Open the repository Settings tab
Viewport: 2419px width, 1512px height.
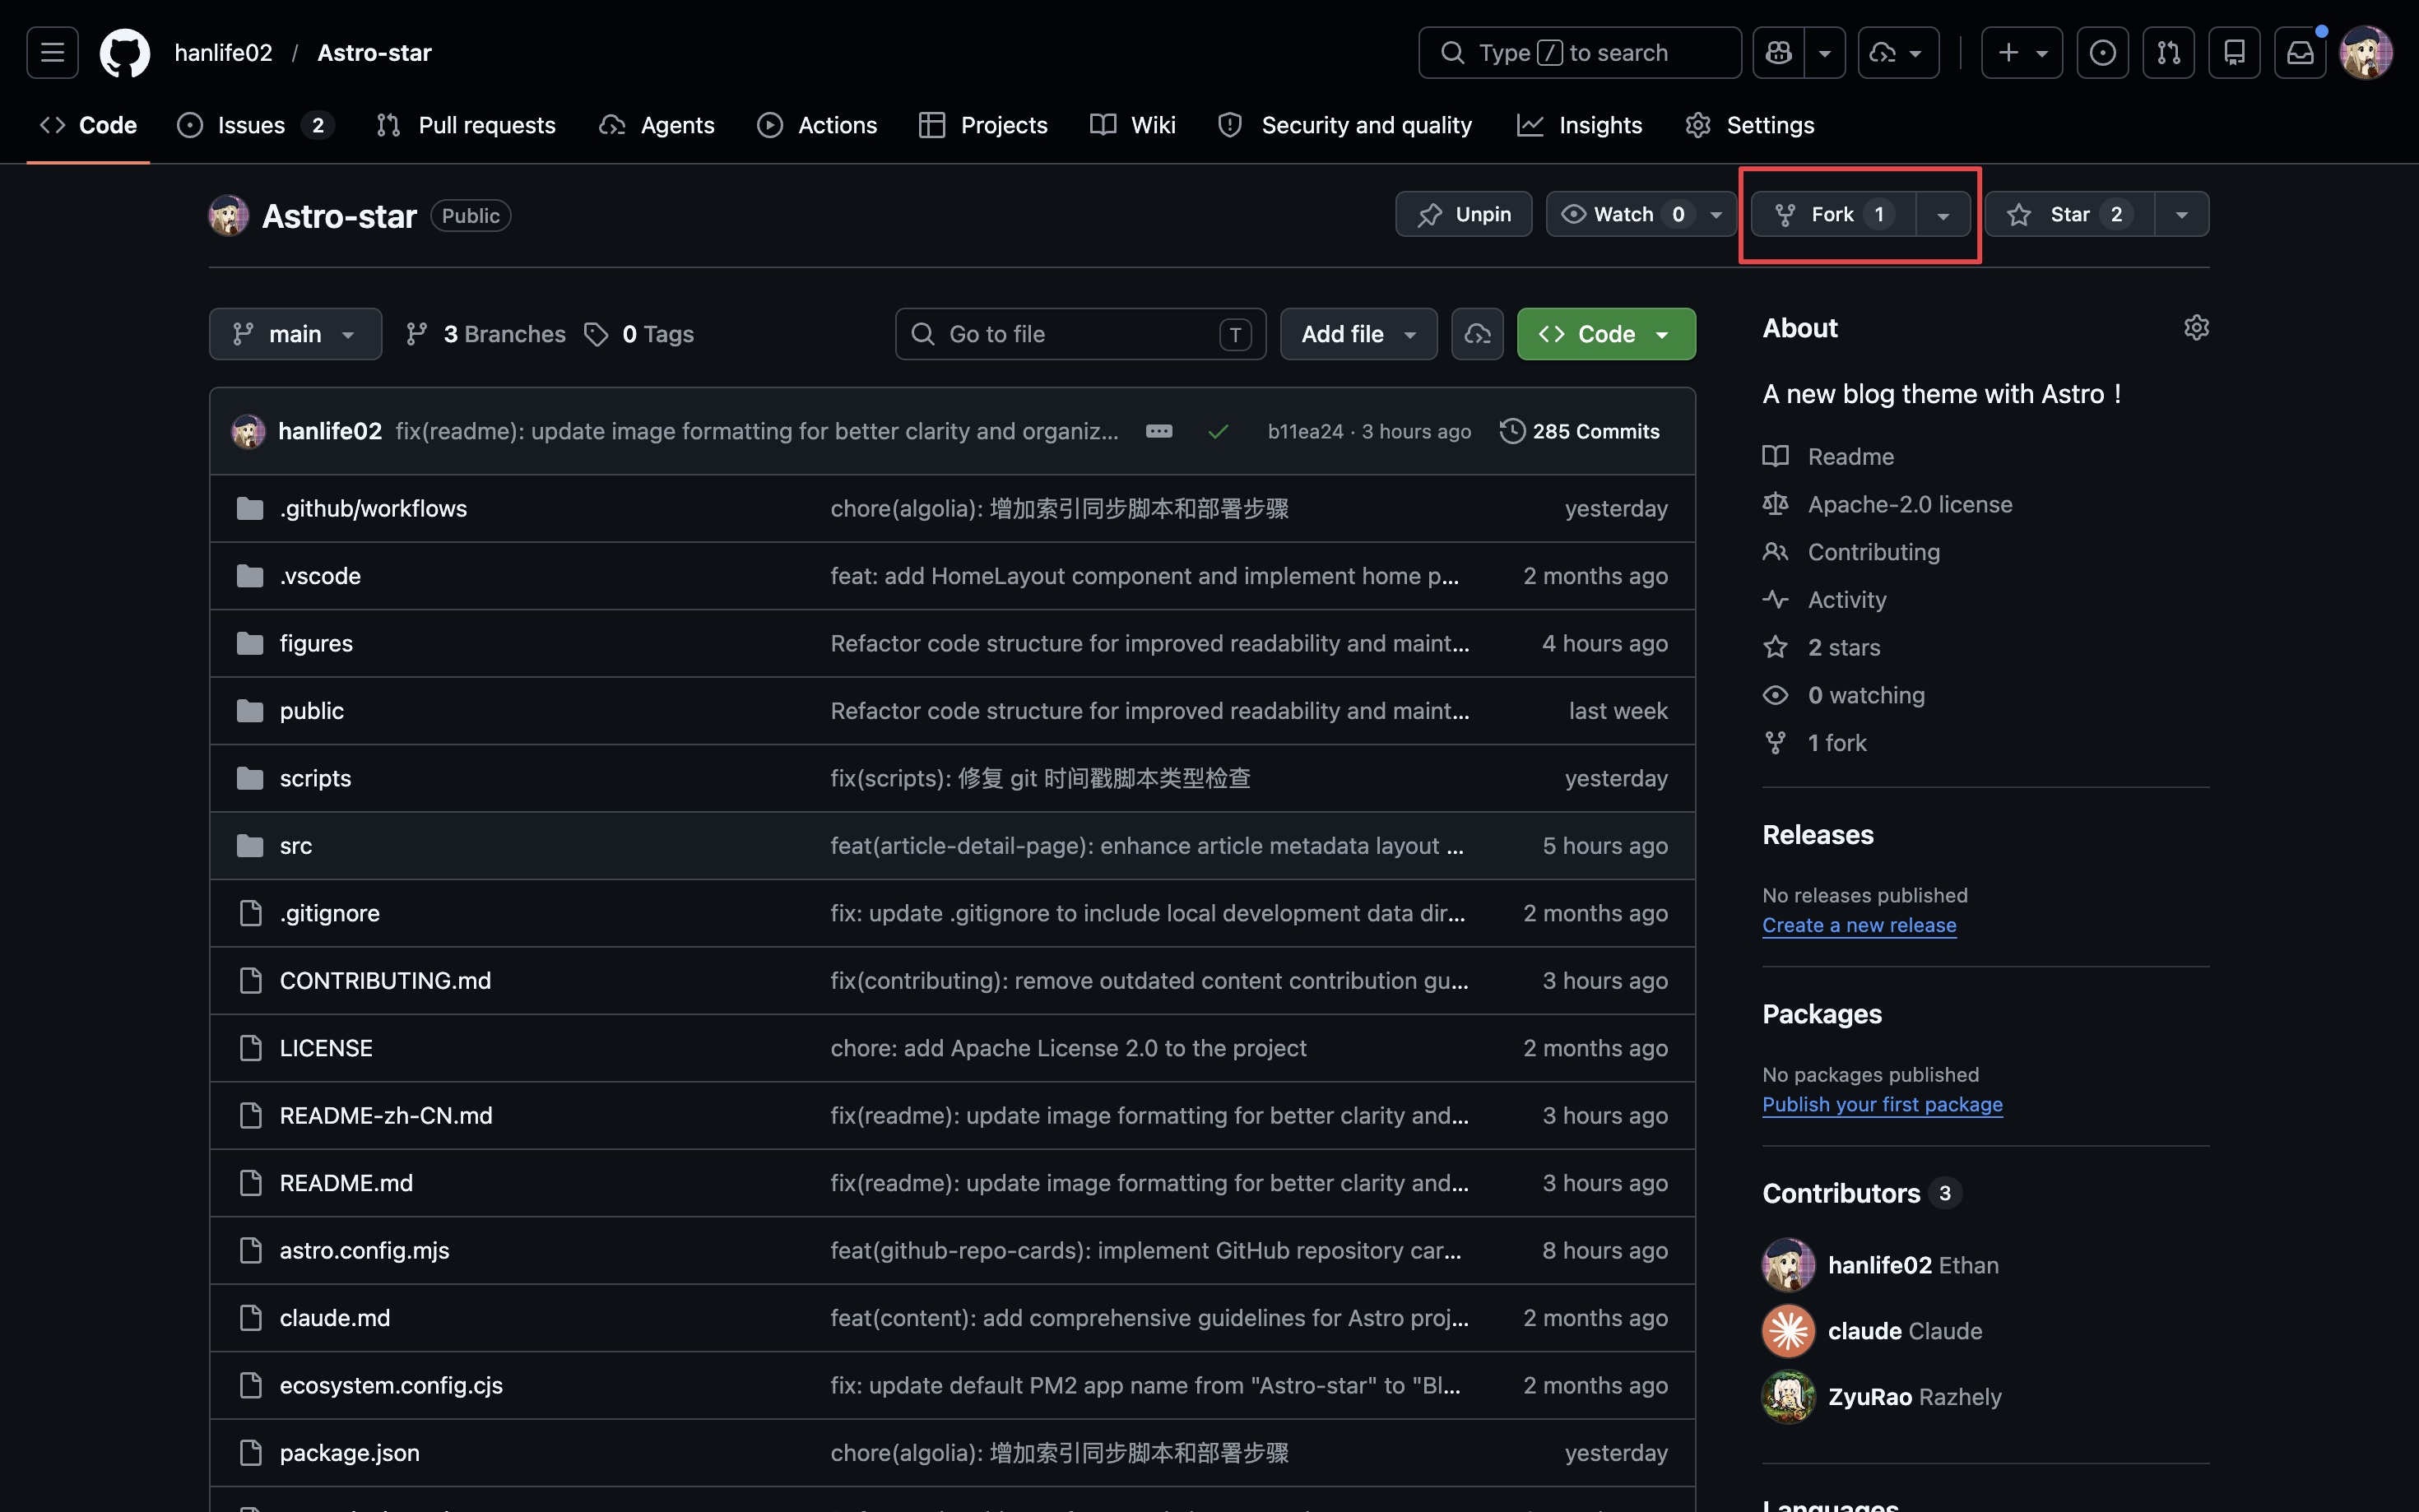point(1750,125)
